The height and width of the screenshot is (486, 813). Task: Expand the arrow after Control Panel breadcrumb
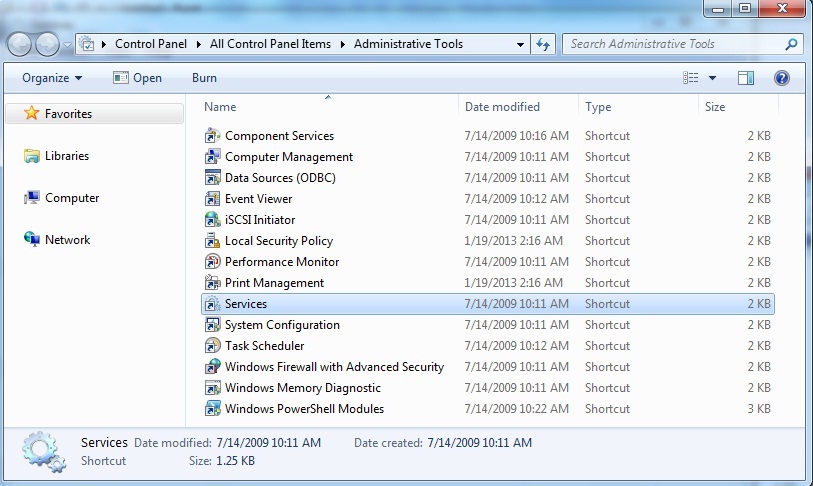pos(199,45)
